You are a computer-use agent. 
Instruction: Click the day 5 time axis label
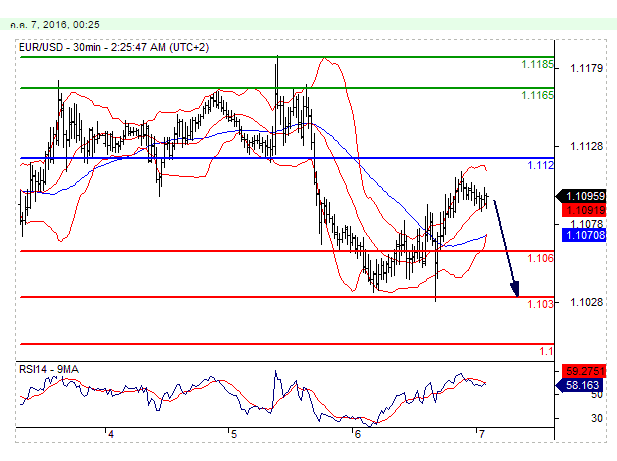234,434
